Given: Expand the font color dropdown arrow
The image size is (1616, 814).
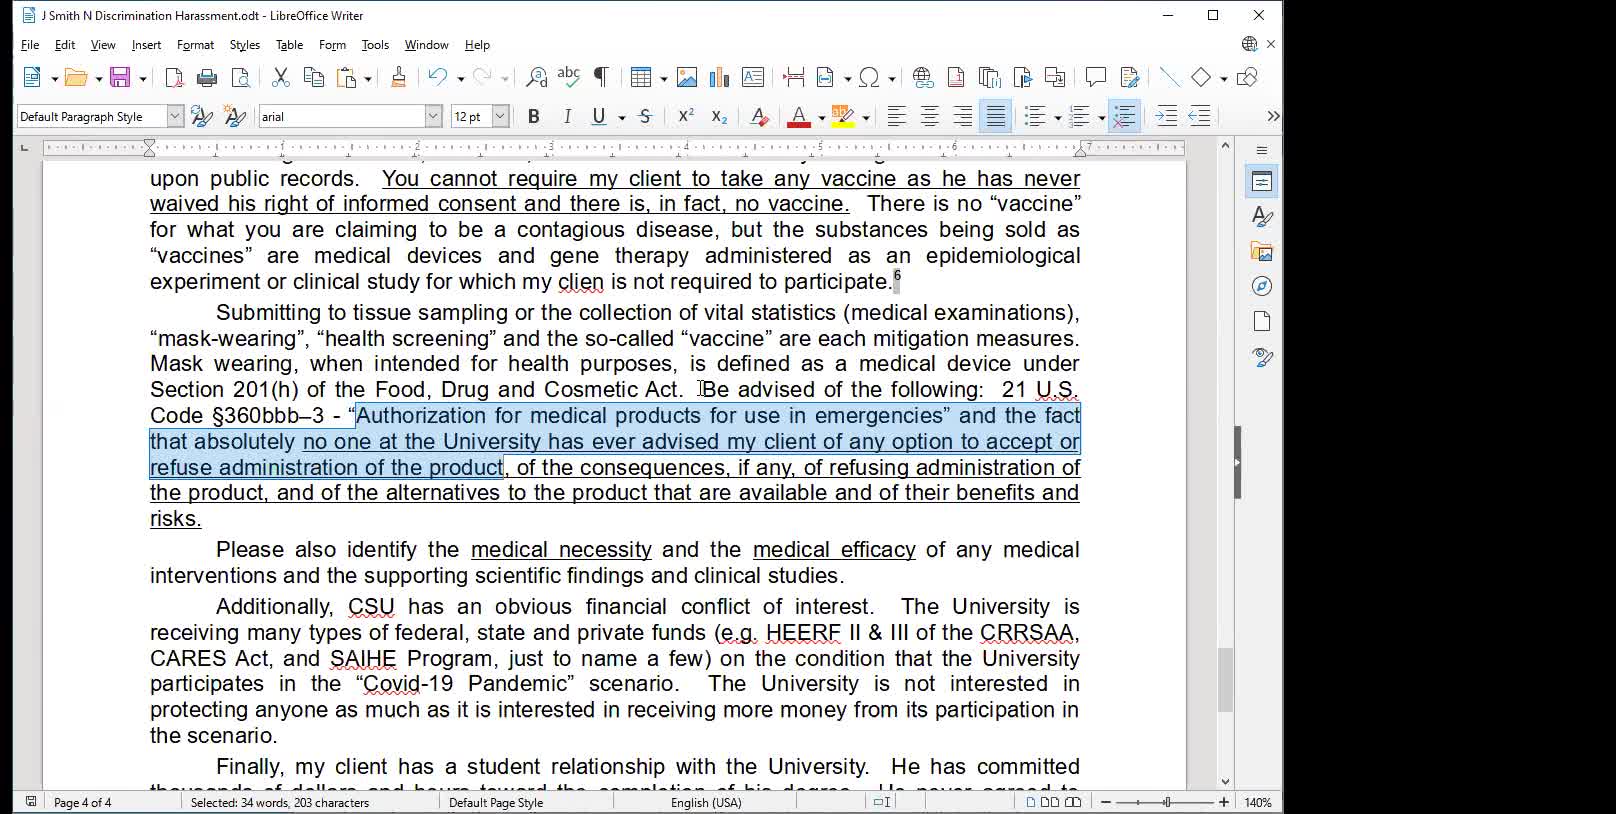Looking at the screenshot, I should click(822, 118).
